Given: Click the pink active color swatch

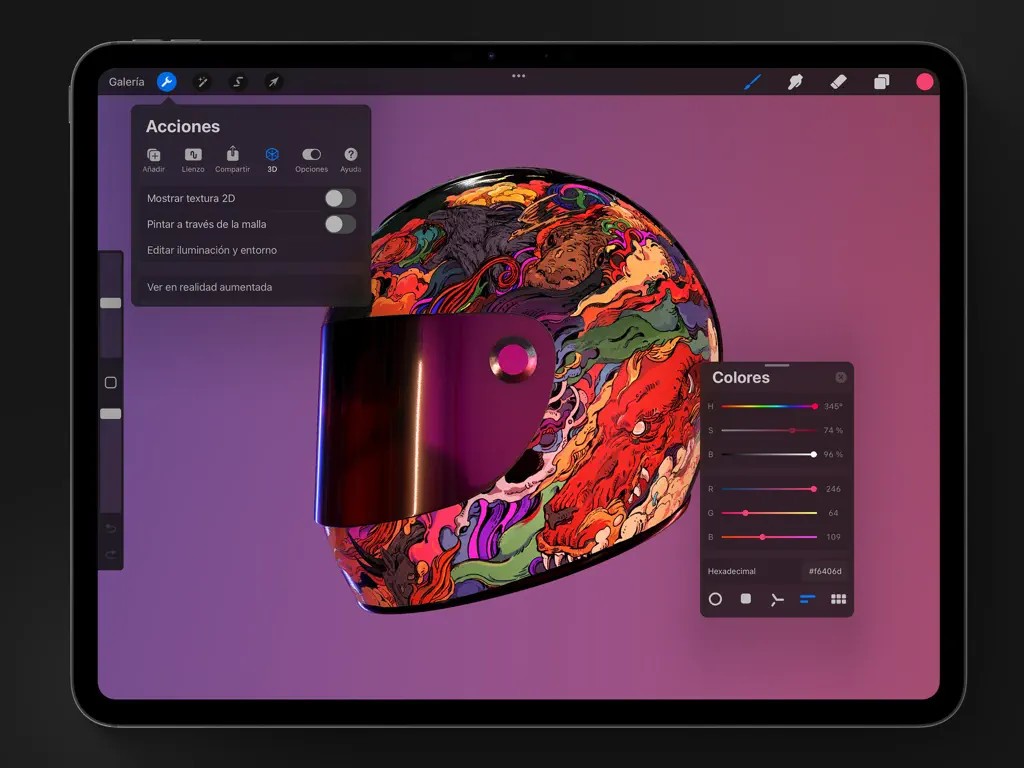Looking at the screenshot, I should click(x=925, y=82).
